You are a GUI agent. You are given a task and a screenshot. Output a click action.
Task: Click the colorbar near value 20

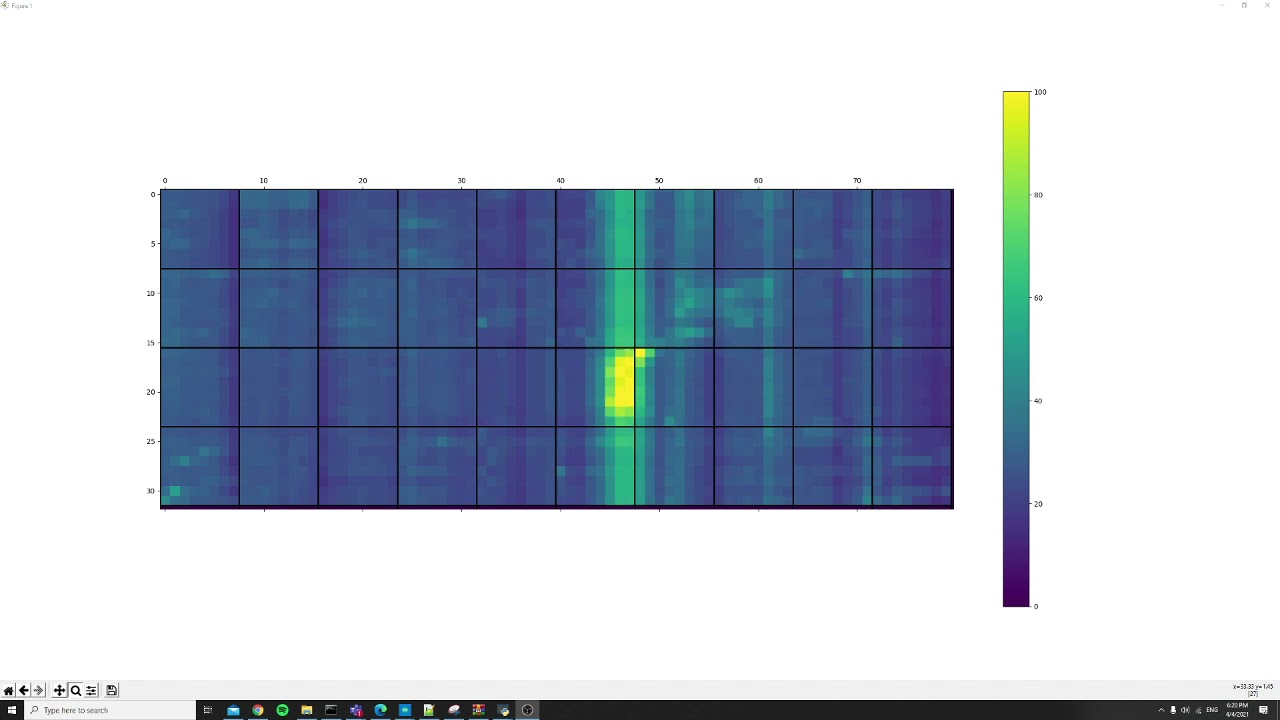point(1016,503)
